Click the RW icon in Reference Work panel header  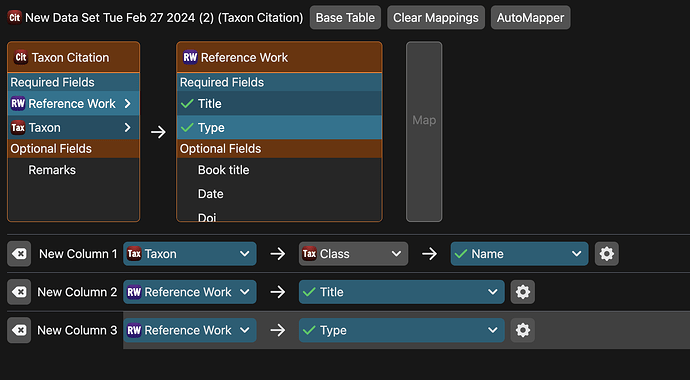(190, 57)
